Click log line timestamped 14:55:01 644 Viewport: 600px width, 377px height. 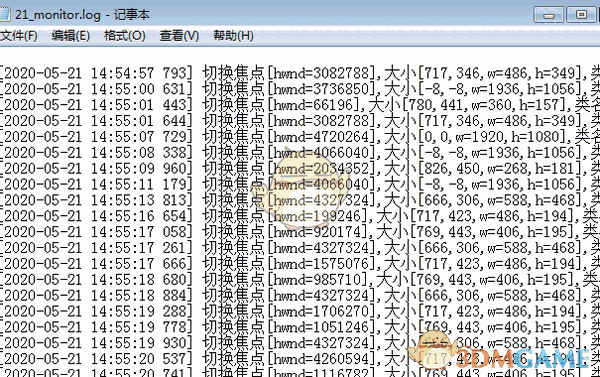[x=300, y=121]
